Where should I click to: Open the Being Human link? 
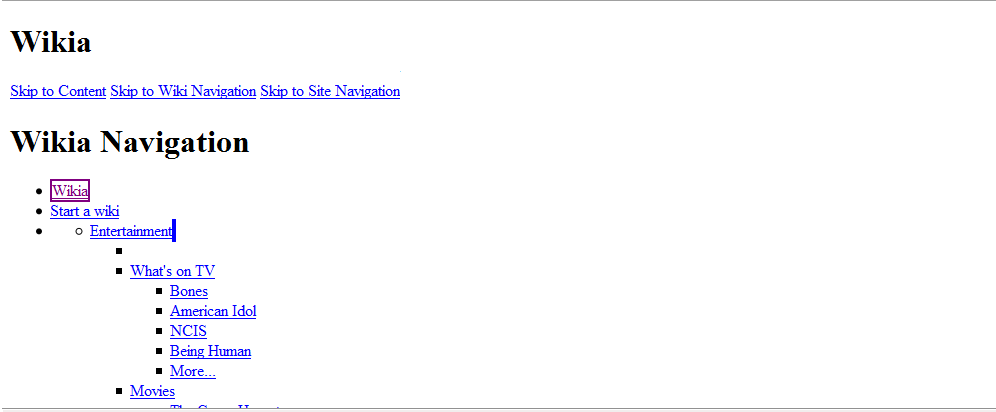210,351
